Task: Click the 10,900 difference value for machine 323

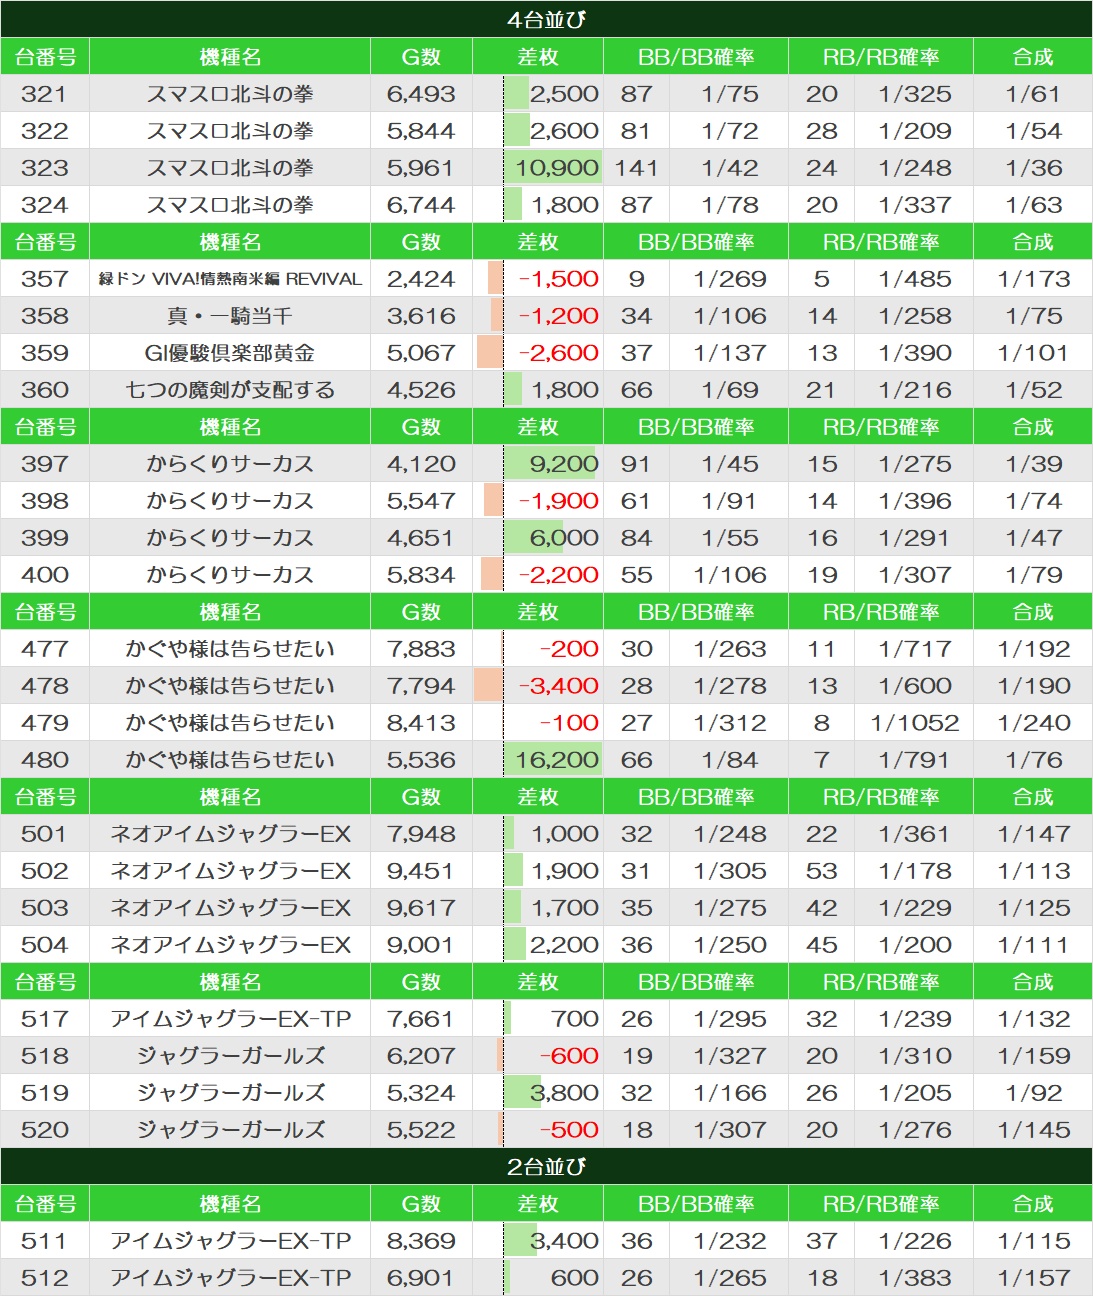Action: [557, 168]
